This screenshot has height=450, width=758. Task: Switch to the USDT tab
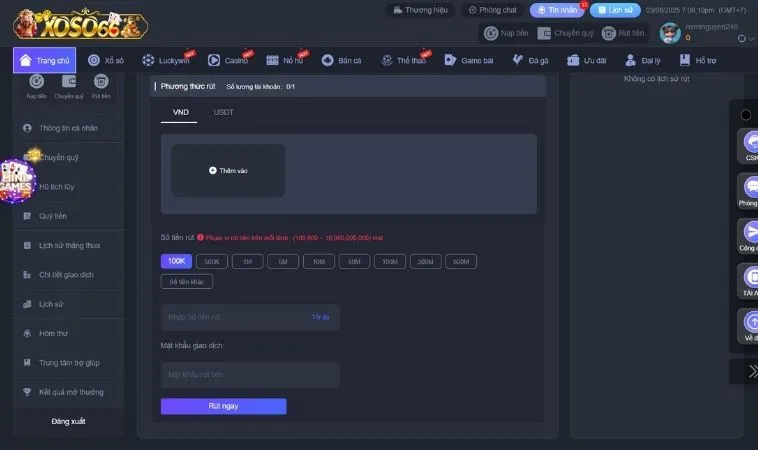(x=223, y=112)
